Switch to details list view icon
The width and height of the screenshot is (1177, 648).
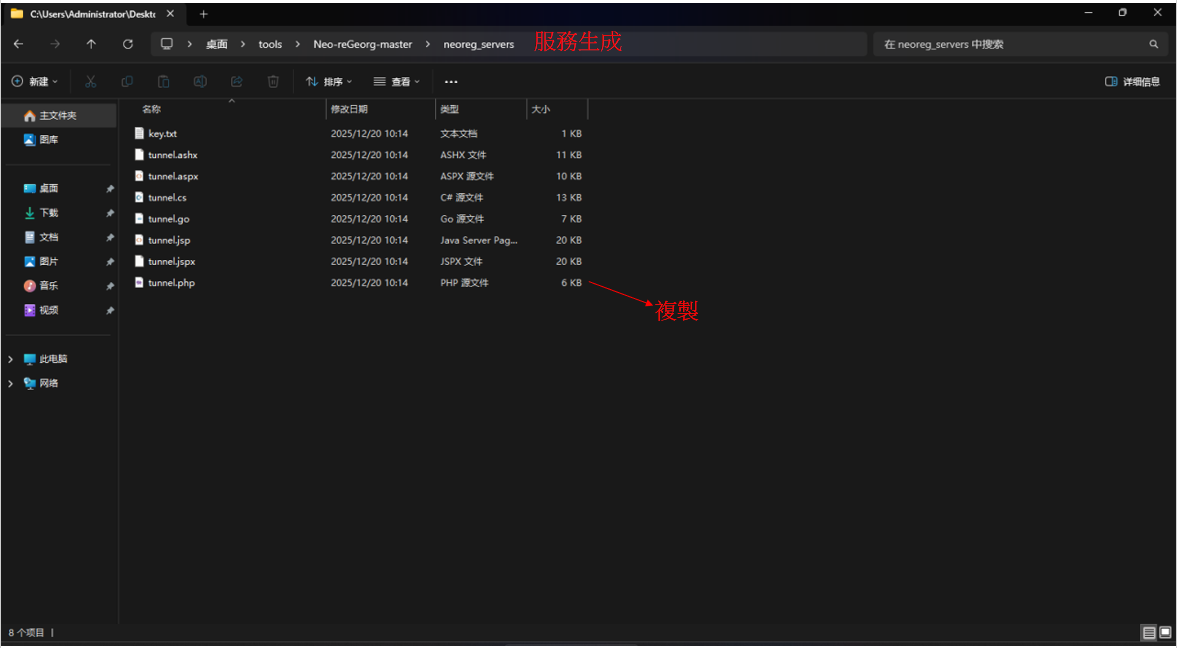[1149, 633]
